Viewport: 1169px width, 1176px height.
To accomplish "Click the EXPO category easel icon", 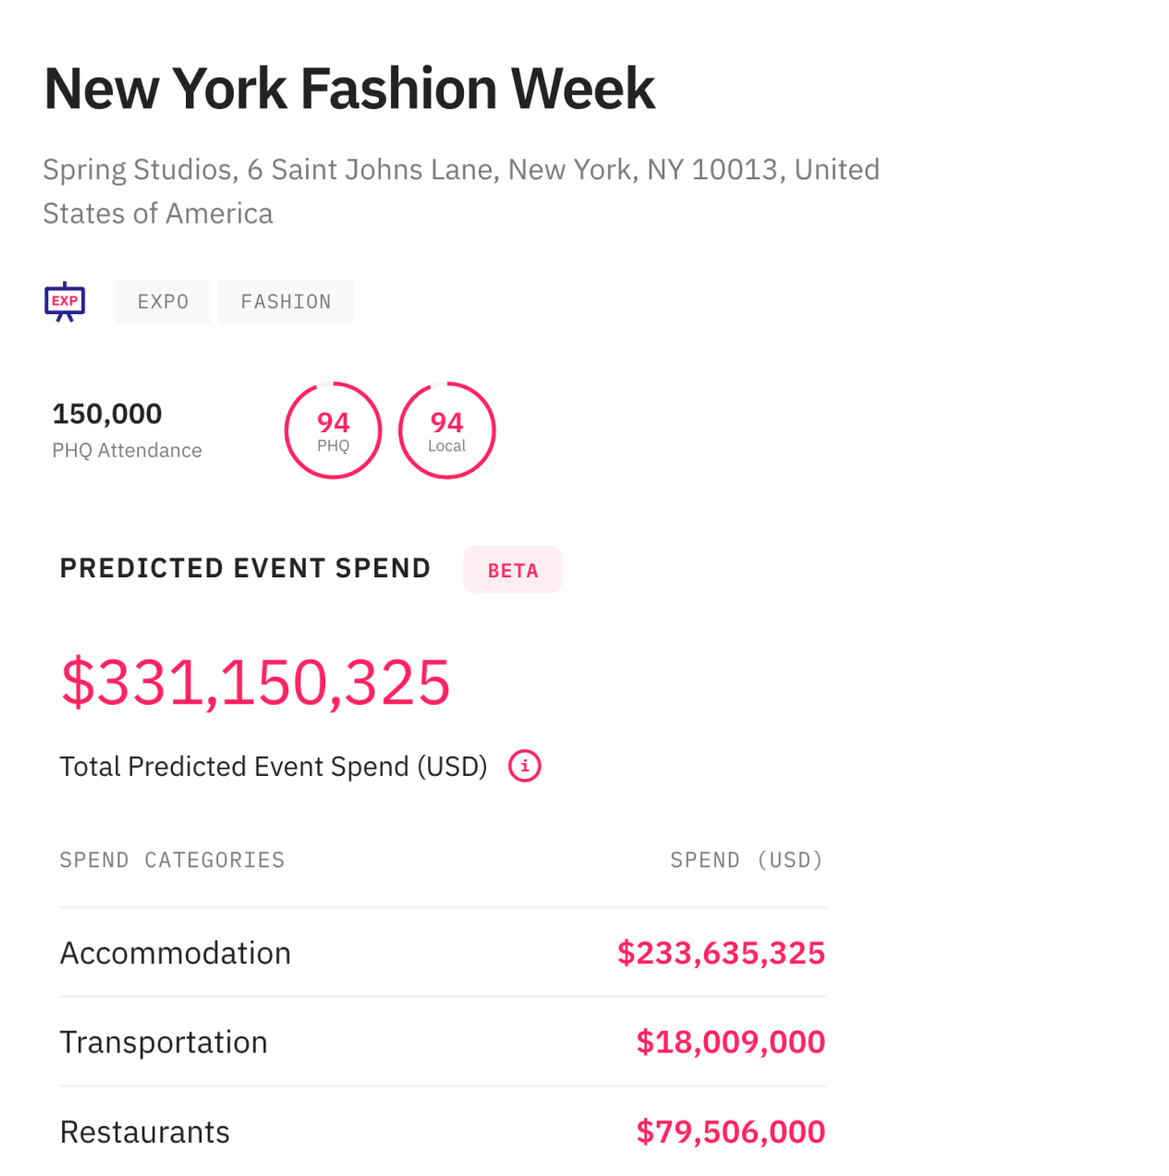I will pos(64,301).
